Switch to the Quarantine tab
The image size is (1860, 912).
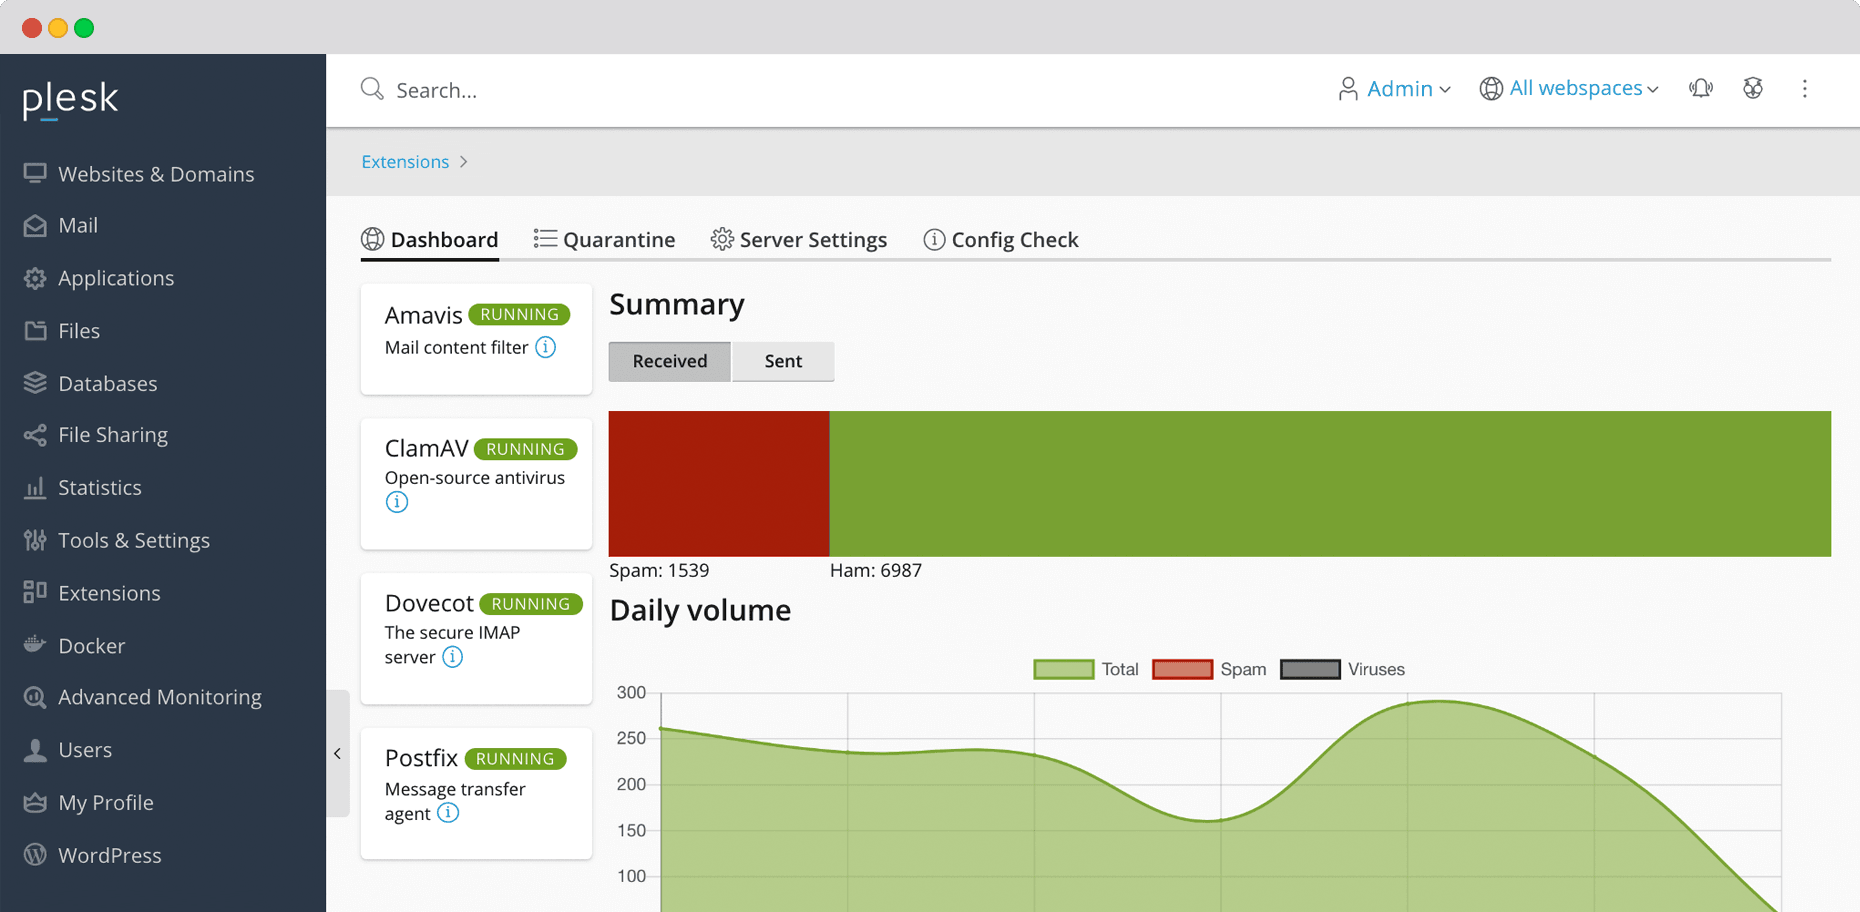click(605, 240)
